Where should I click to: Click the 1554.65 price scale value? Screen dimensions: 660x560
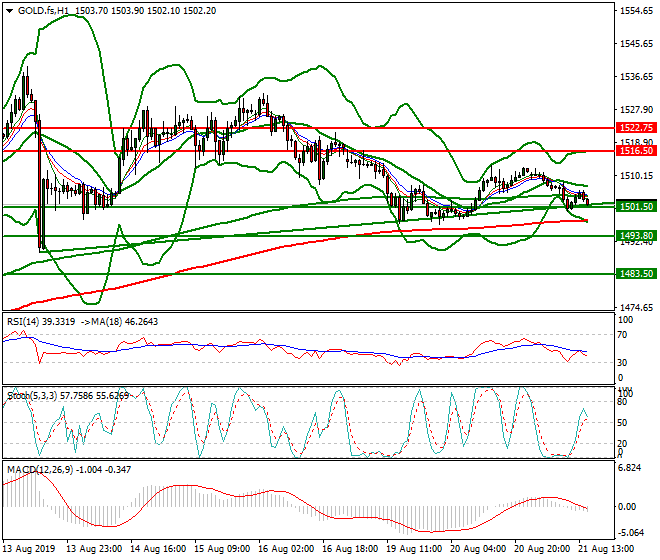click(636, 11)
